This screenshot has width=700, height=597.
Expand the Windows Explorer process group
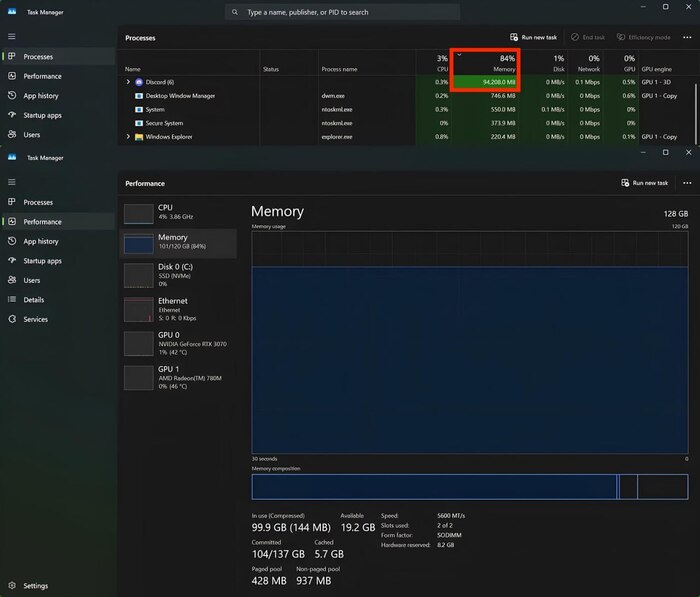coord(128,137)
